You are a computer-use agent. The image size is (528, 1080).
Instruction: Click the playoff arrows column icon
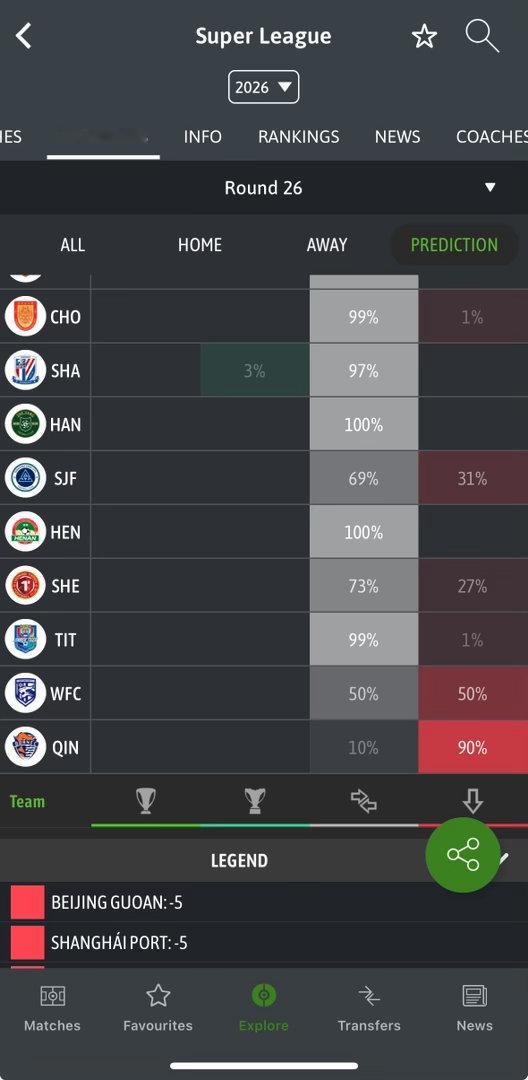coord(363,801)
